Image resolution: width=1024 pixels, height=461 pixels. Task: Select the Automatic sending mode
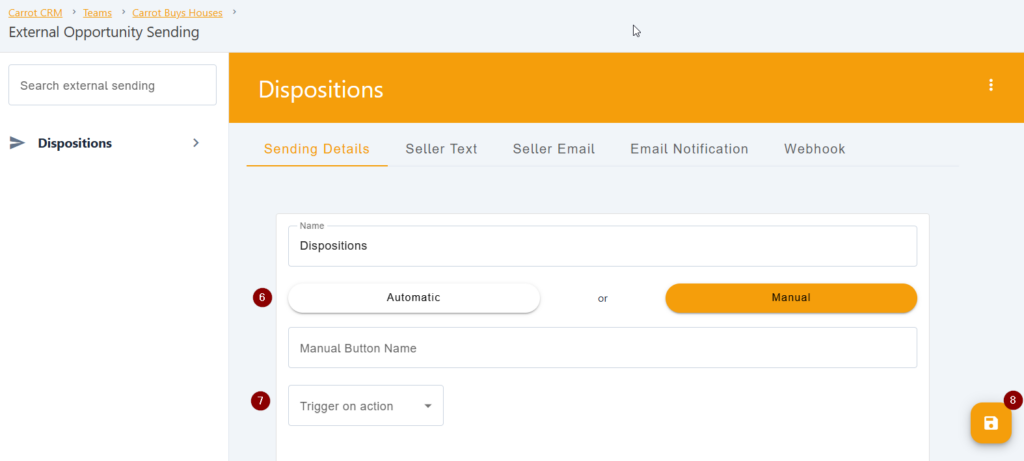413,298
